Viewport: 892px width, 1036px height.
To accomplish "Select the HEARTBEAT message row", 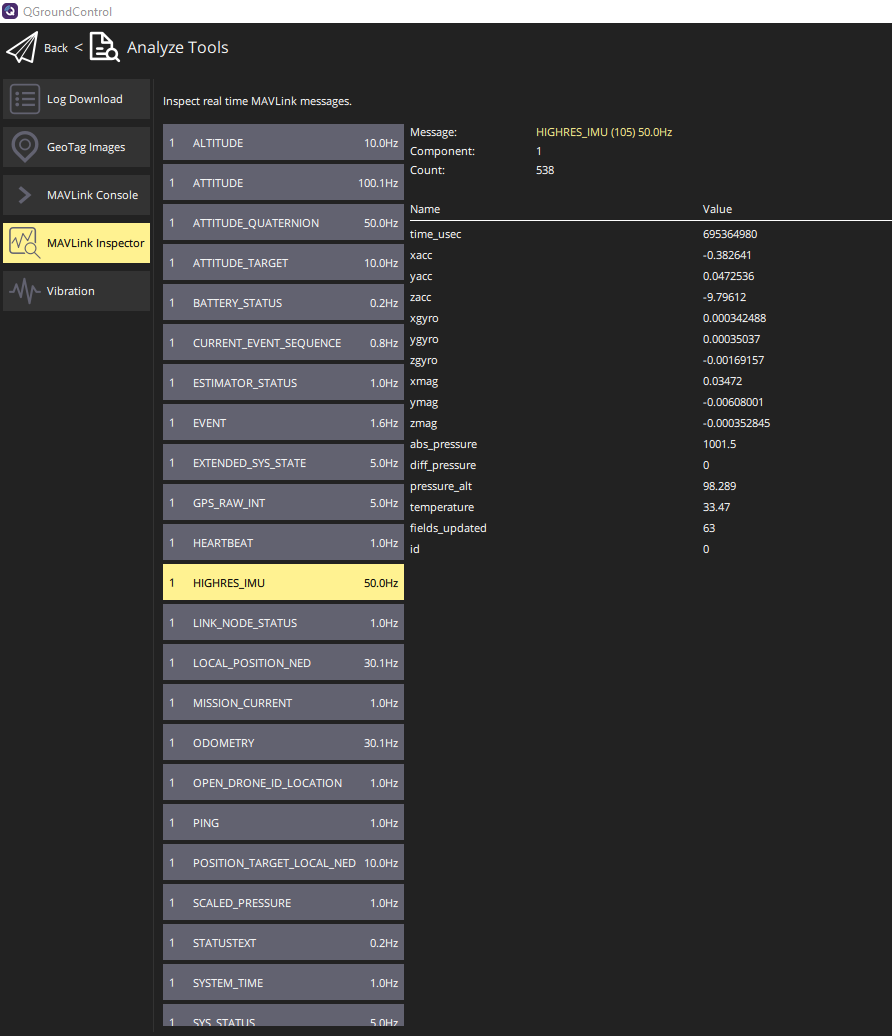I will tap(283, 543).
